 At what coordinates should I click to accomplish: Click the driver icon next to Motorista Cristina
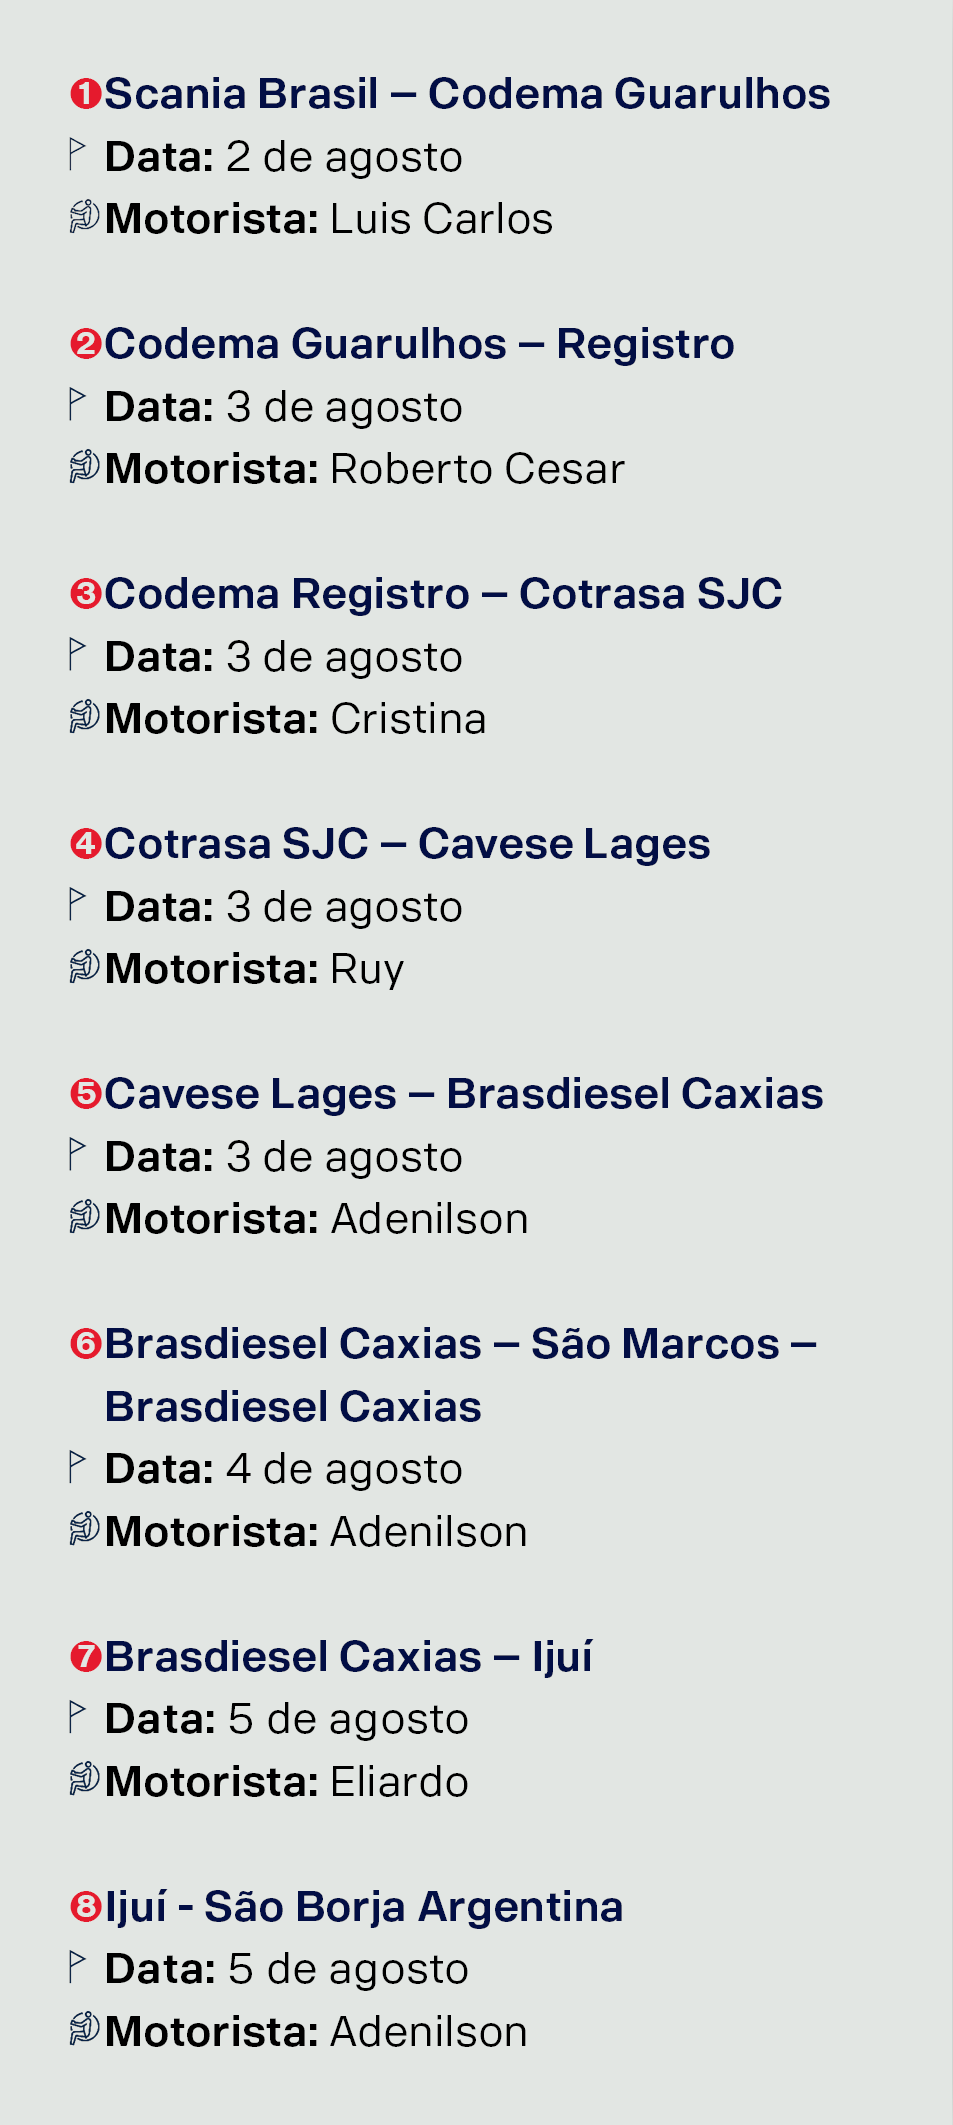point(85,717)
